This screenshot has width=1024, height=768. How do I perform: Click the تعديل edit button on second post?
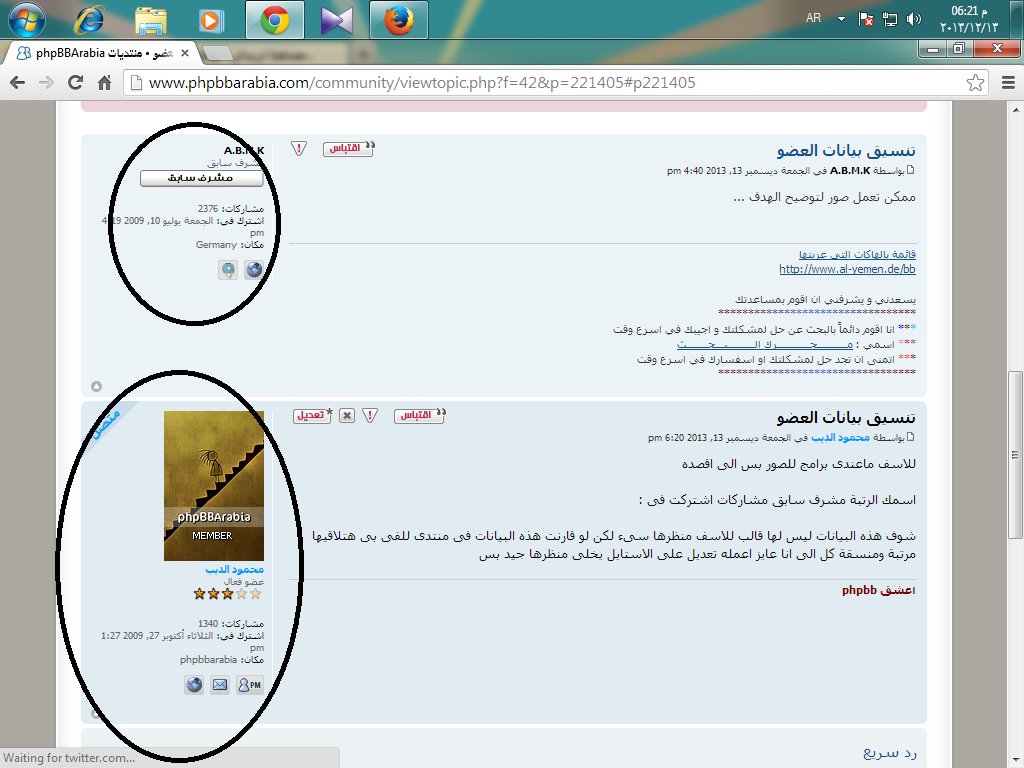312,415
